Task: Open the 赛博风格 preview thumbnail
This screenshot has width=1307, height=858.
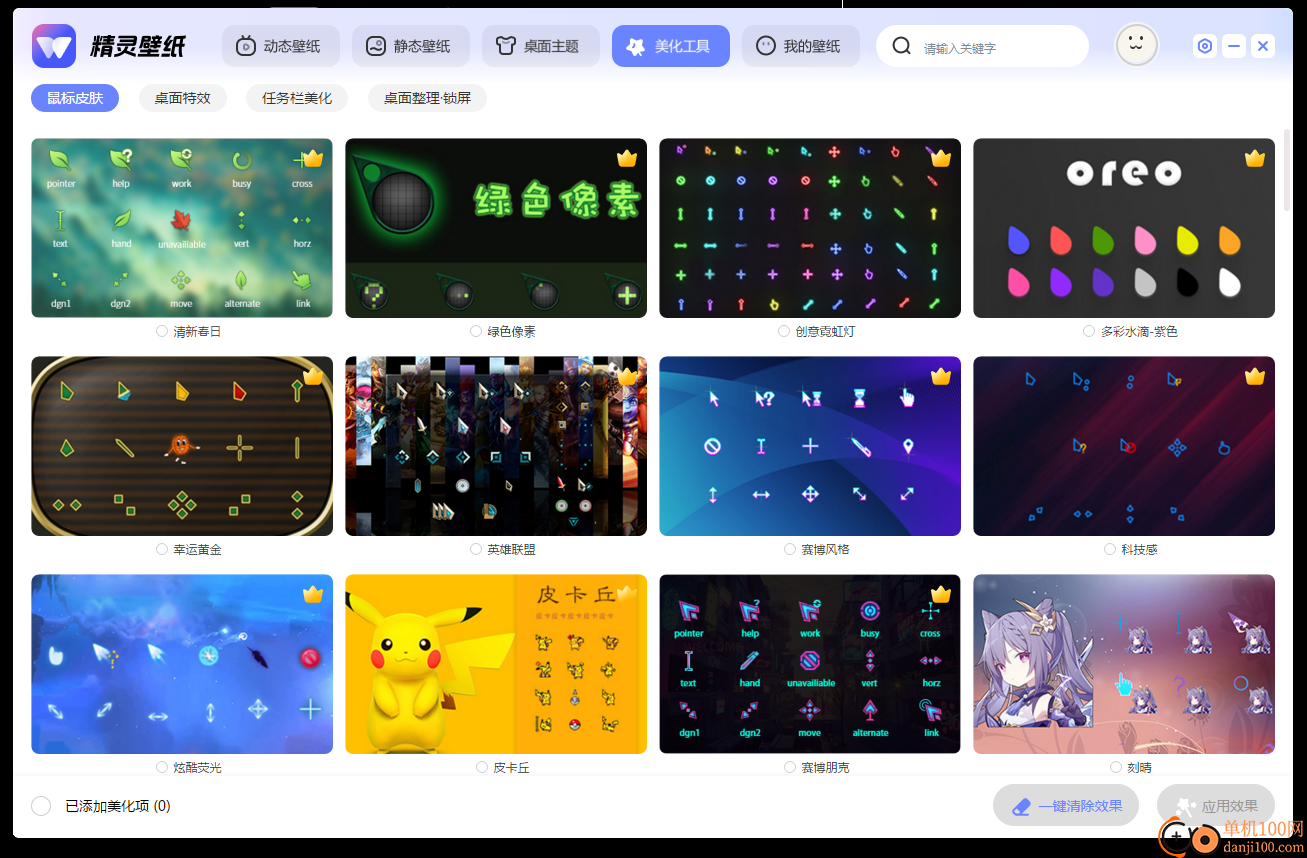Action: [x=810, y=446]
